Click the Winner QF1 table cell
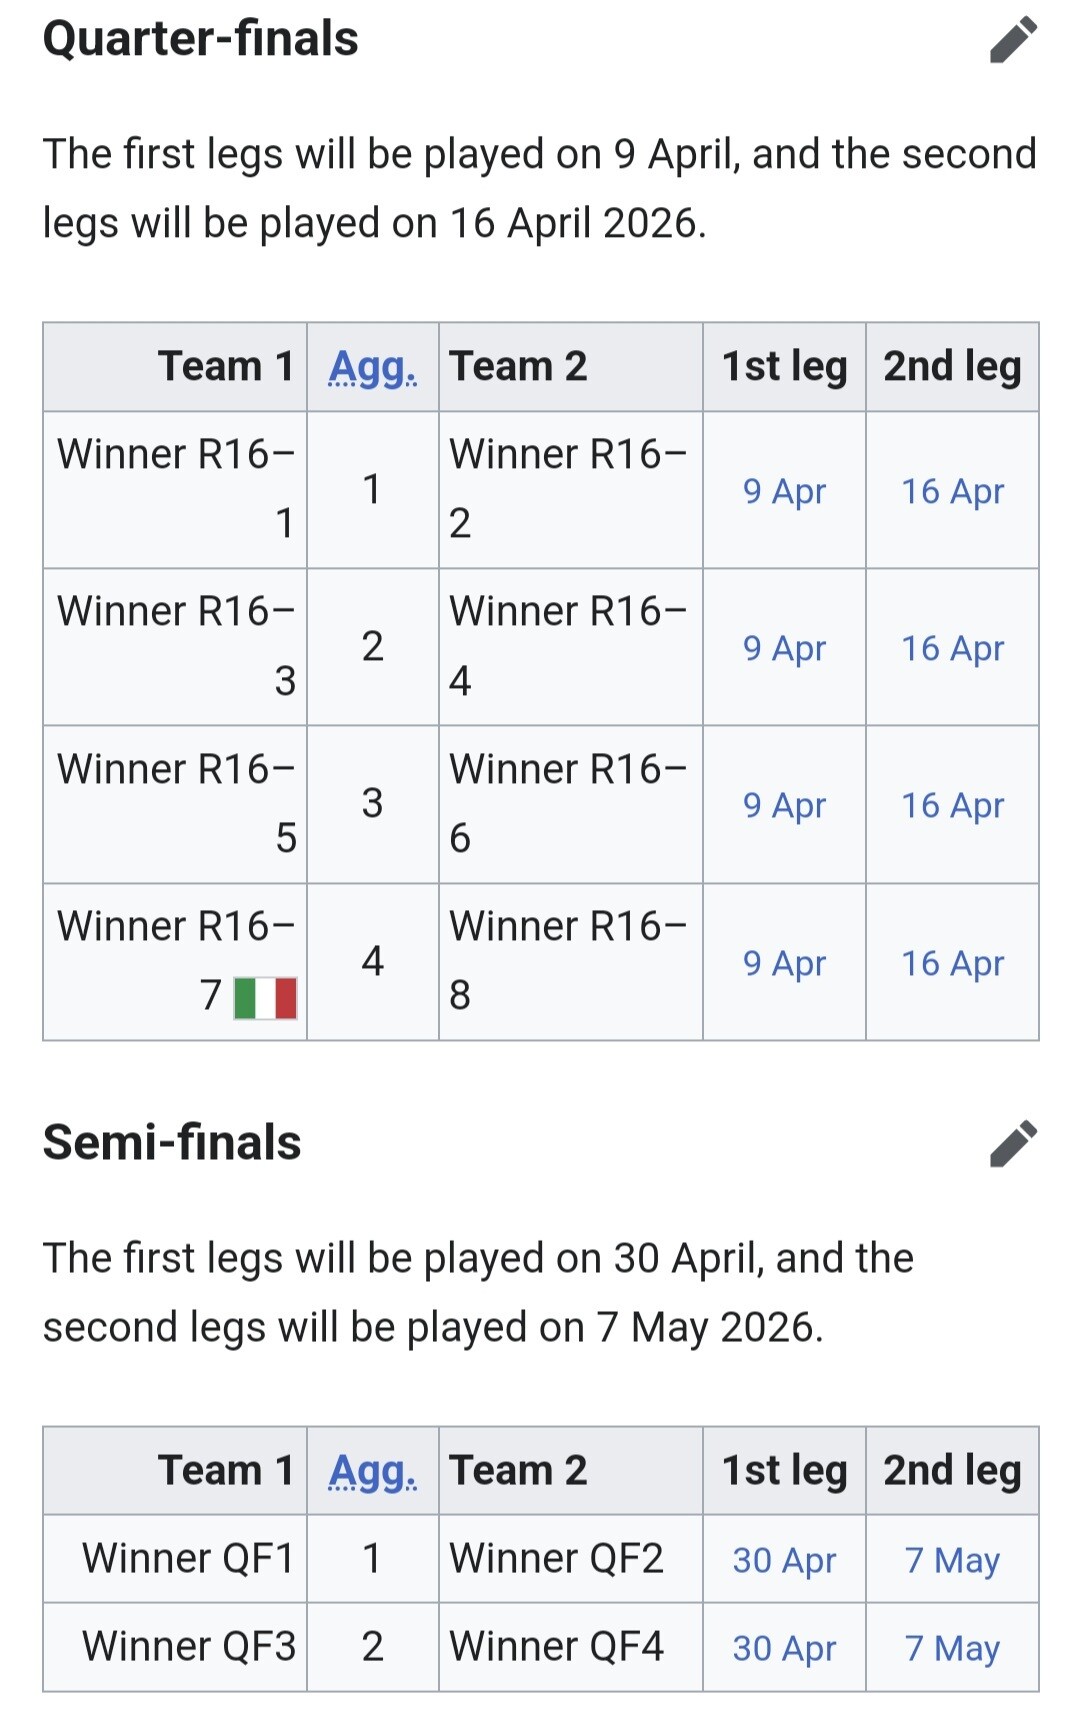This screenshot has height=1711, width=1080. pyautogui.click(x=188, y=1559)
